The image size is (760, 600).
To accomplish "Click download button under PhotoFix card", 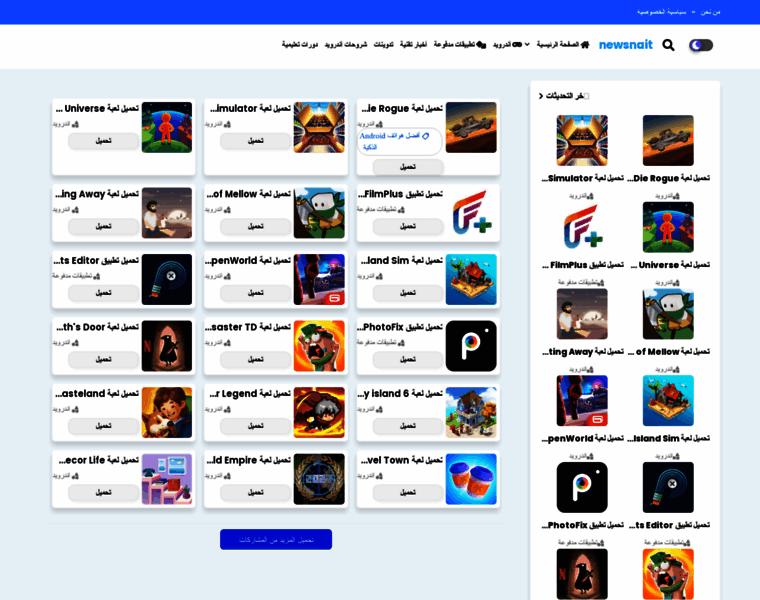I will pos(408,360).
